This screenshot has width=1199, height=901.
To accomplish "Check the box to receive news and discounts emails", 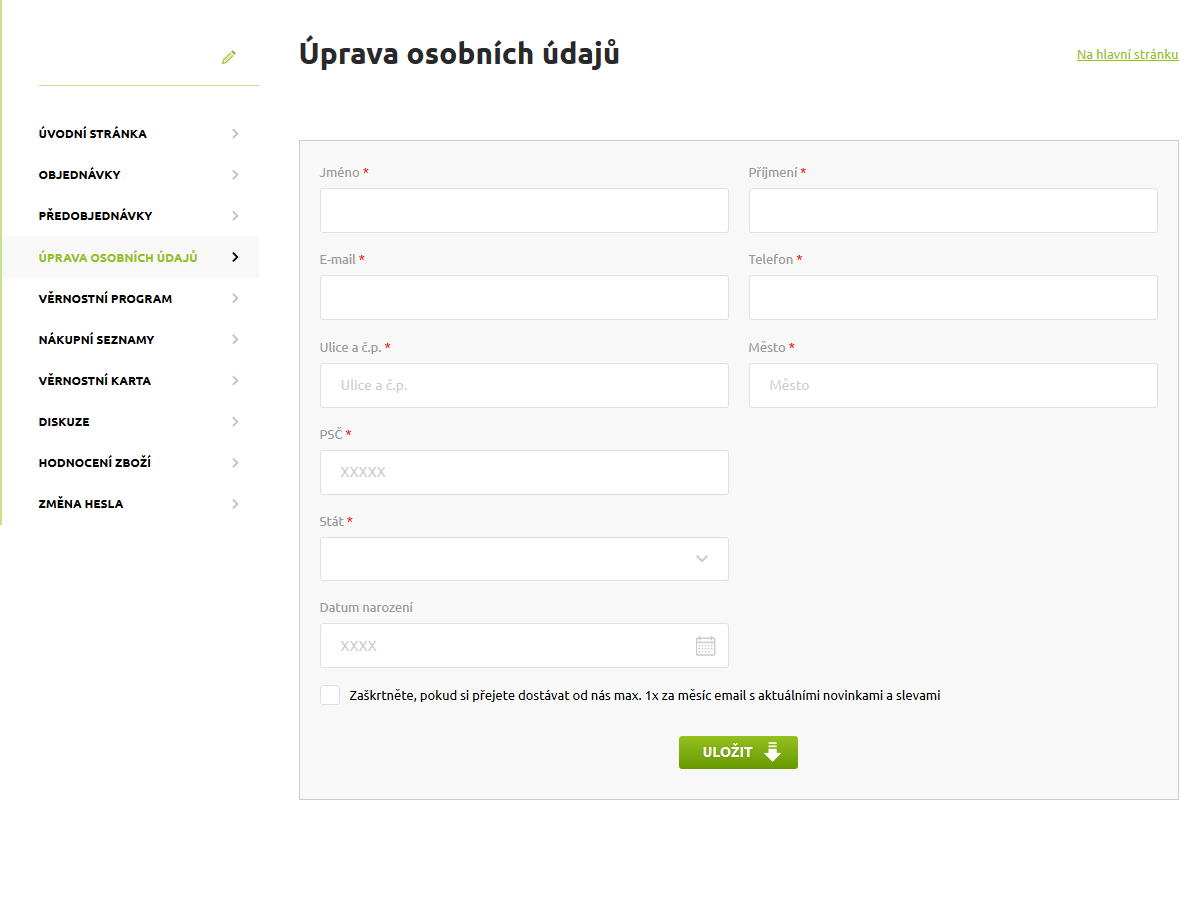I will [329, 694].
